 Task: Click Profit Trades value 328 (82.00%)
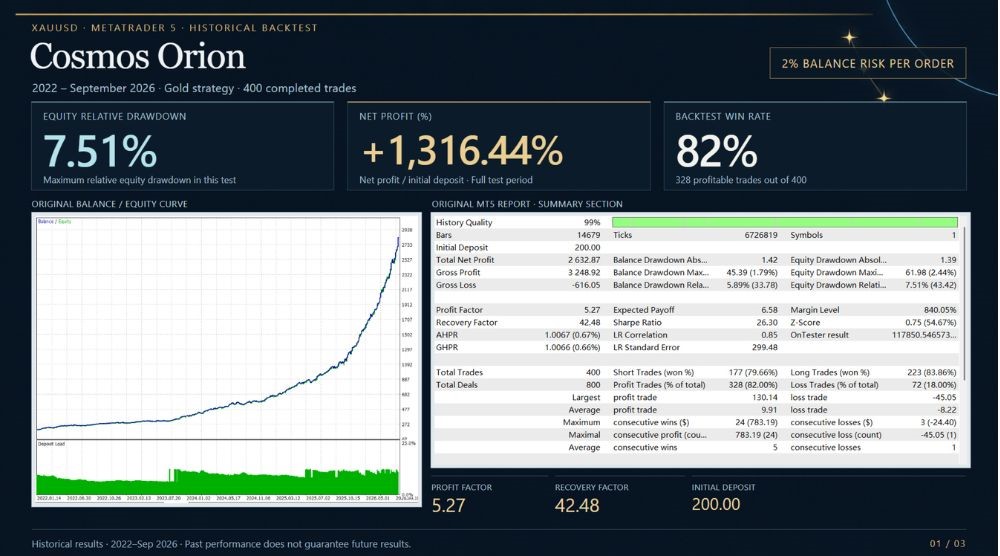pyautogui.click(x=753, y=385)
